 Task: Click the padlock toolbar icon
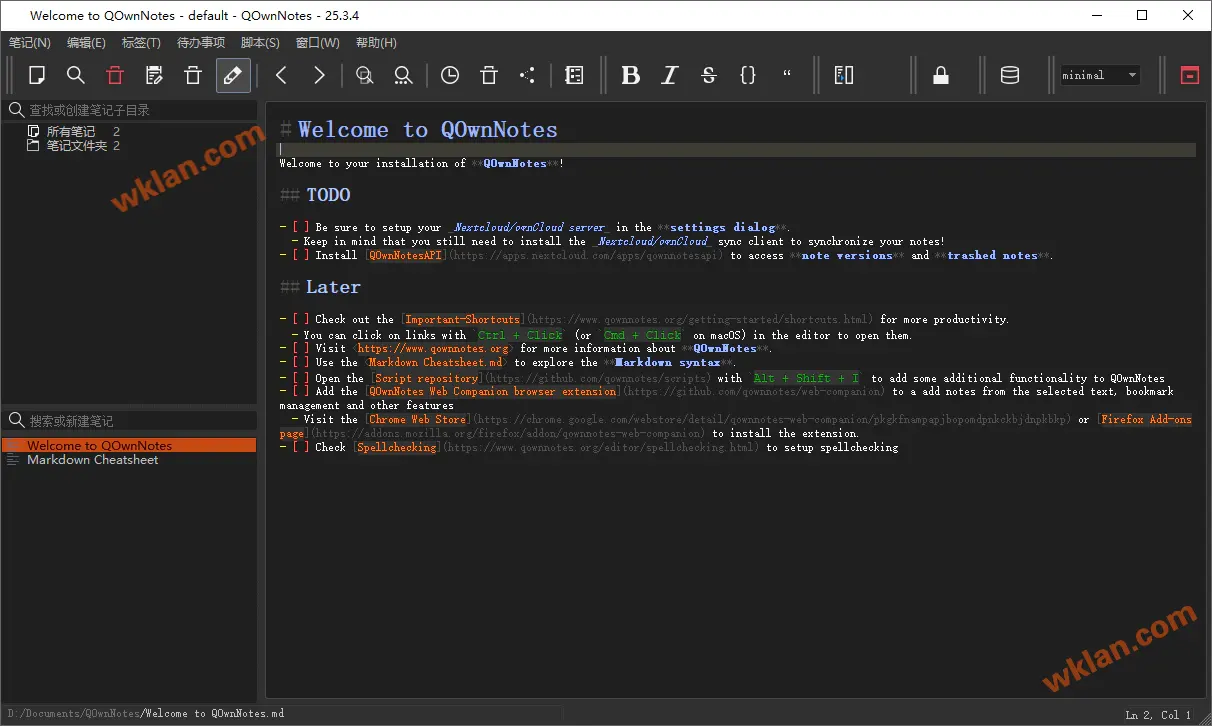940,75
